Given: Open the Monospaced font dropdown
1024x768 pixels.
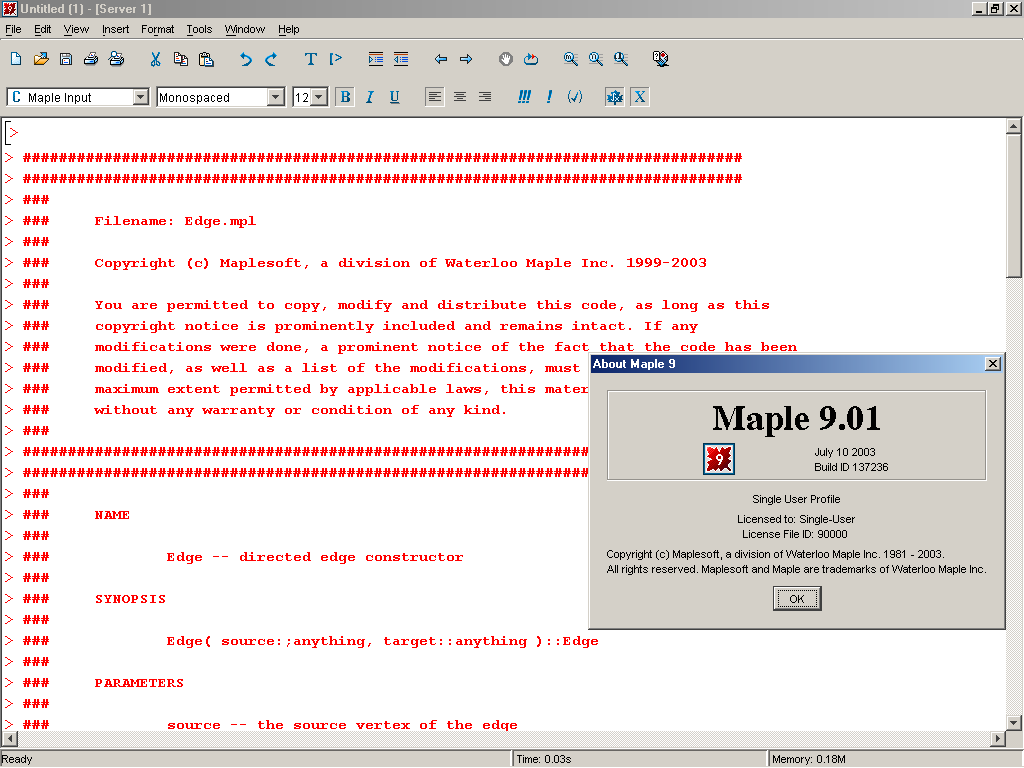Looking at the screenshot, I should (x=276, y=97).
